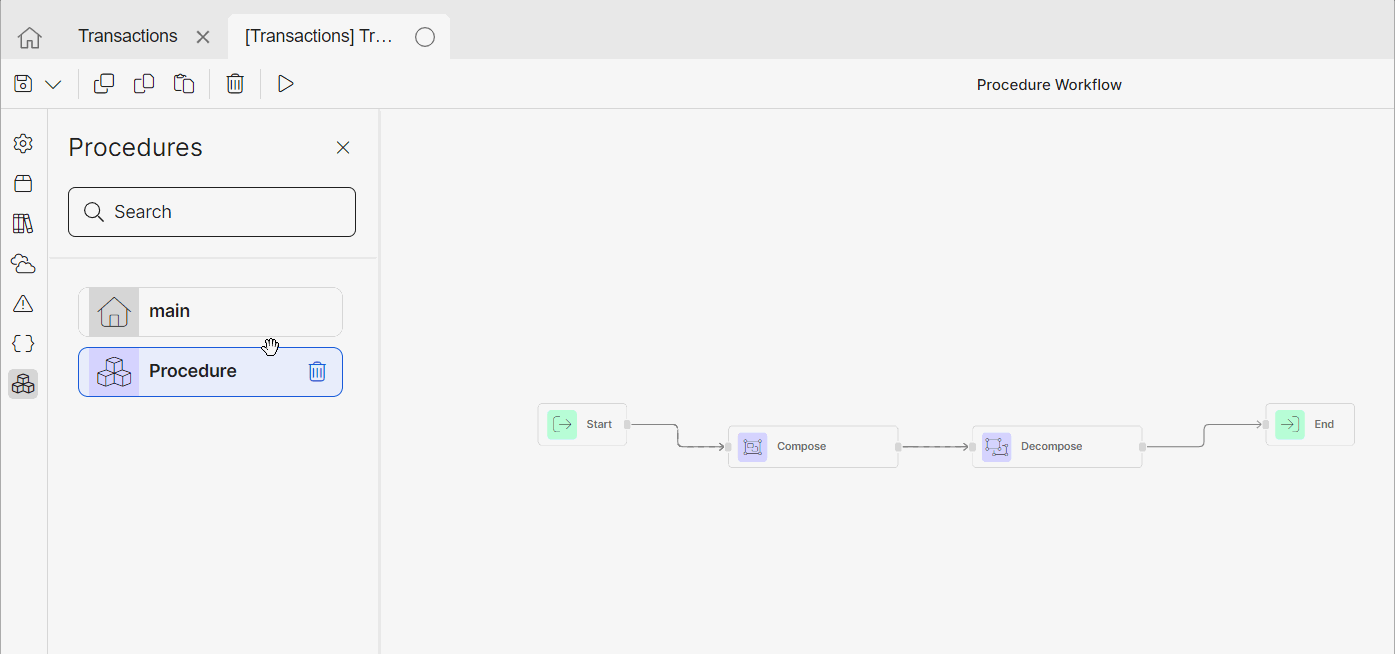This screenshot has width=1395, height=654.
Task: Expand the save options dropdown arrow
Action: tap(53, 84)
